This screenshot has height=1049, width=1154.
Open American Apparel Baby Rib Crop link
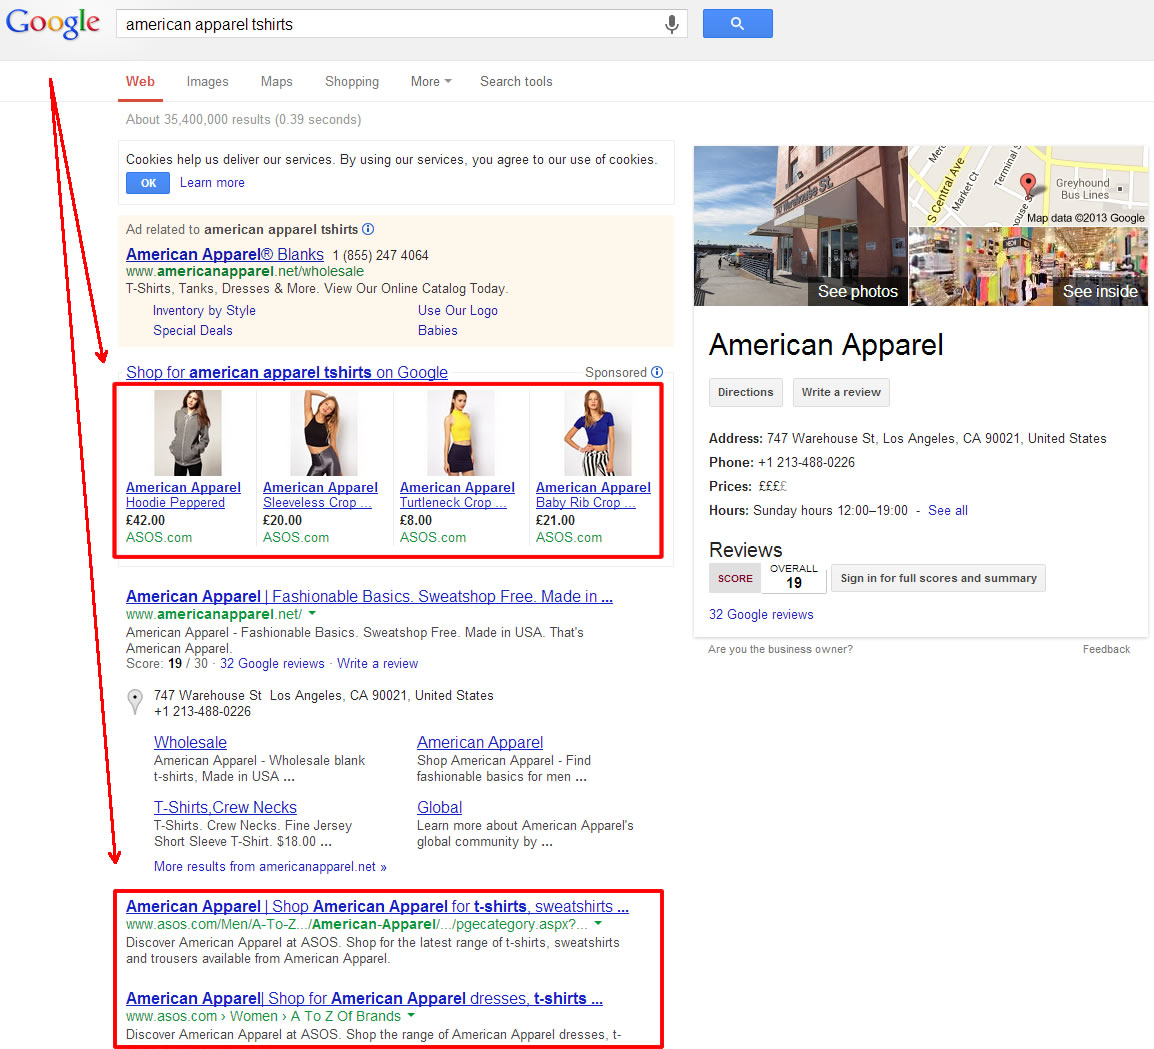(x=593, y=495)
